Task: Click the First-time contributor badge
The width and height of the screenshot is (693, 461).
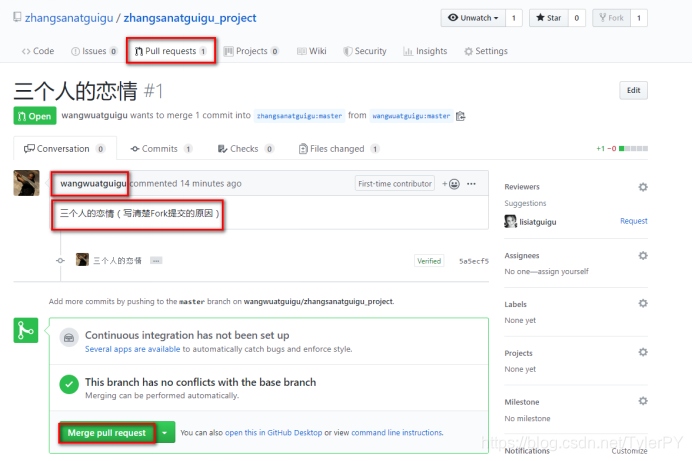Action: pyautogui.click(x=395, y=183)
